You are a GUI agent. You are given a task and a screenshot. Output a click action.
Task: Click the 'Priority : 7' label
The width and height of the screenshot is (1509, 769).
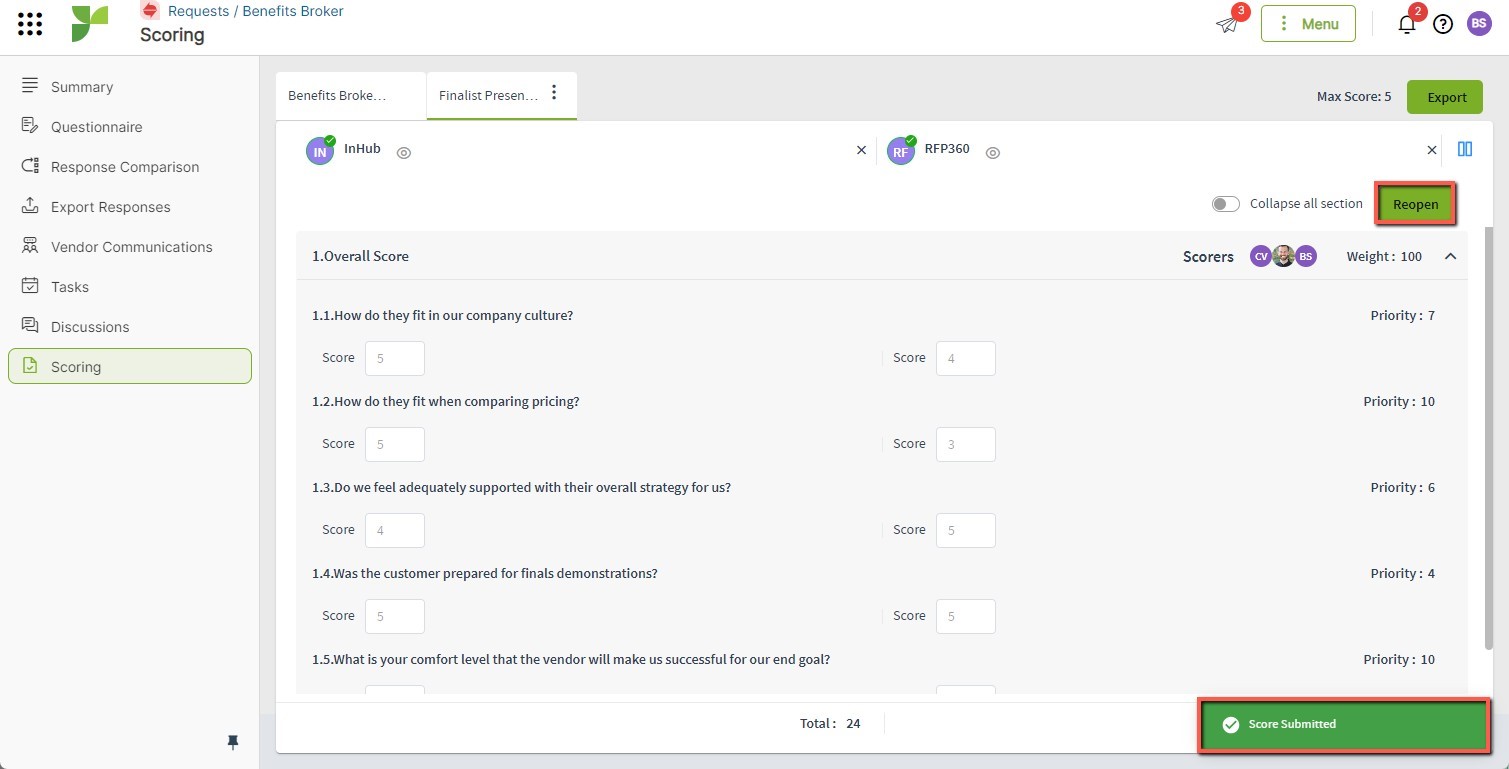click(x=1402, y=315)
